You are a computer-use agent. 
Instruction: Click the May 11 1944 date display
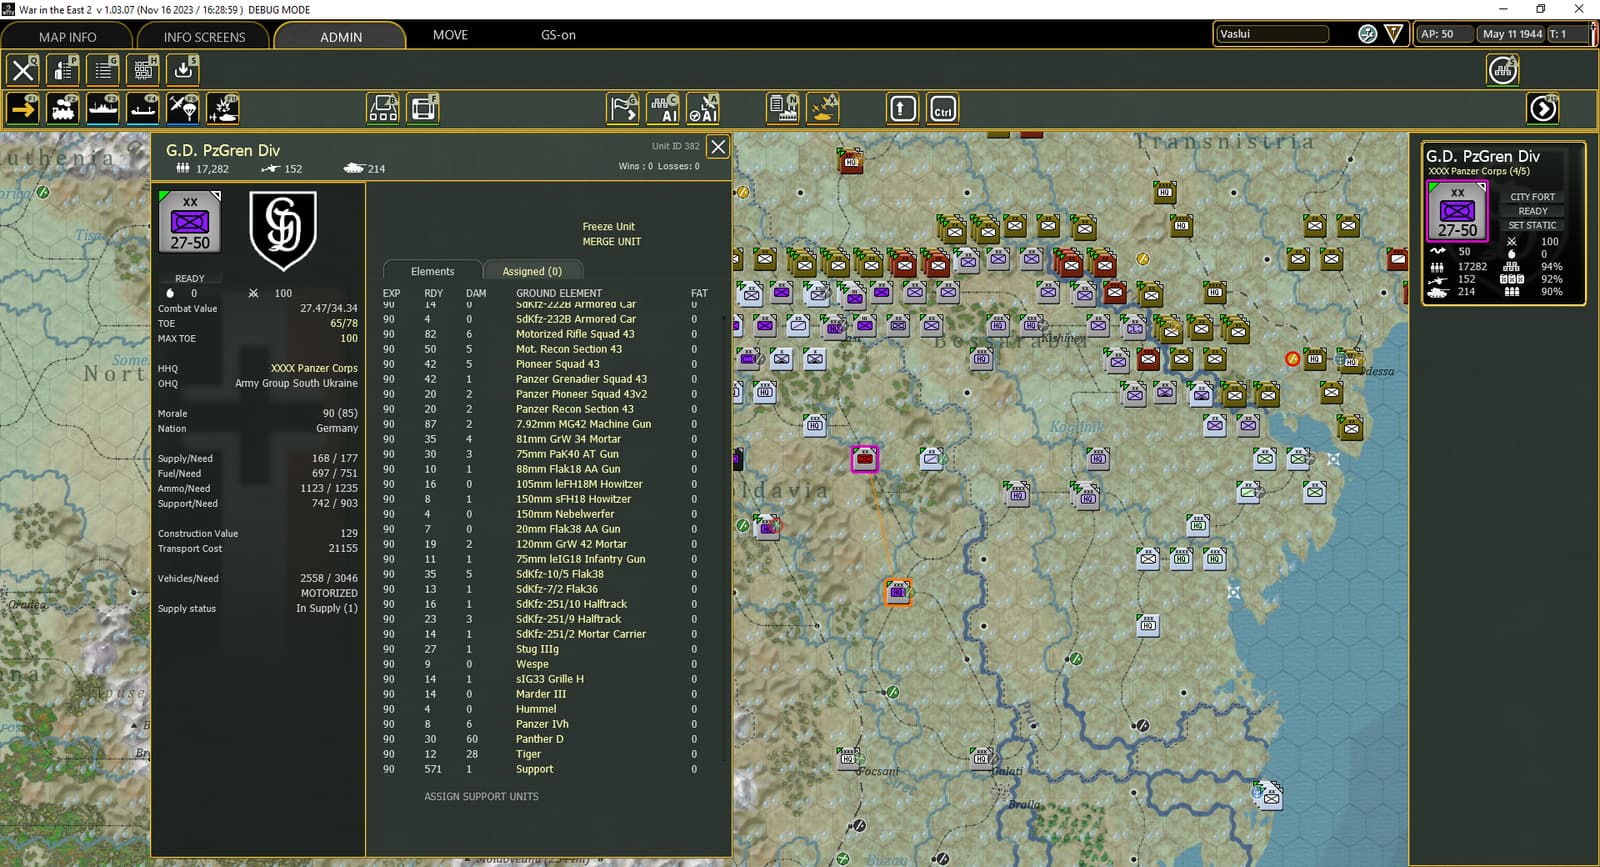(1512, 34)
